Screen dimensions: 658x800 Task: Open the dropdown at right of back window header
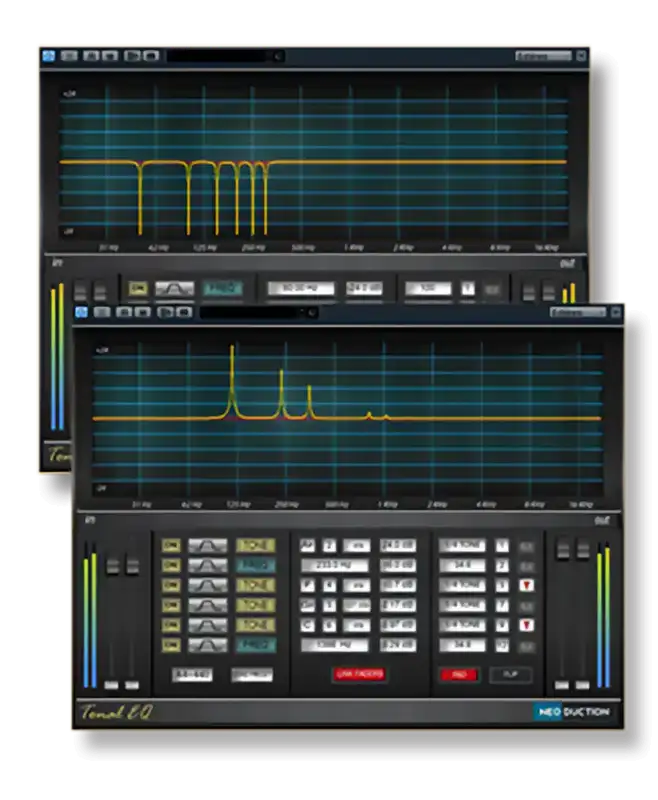pos(544,56)
